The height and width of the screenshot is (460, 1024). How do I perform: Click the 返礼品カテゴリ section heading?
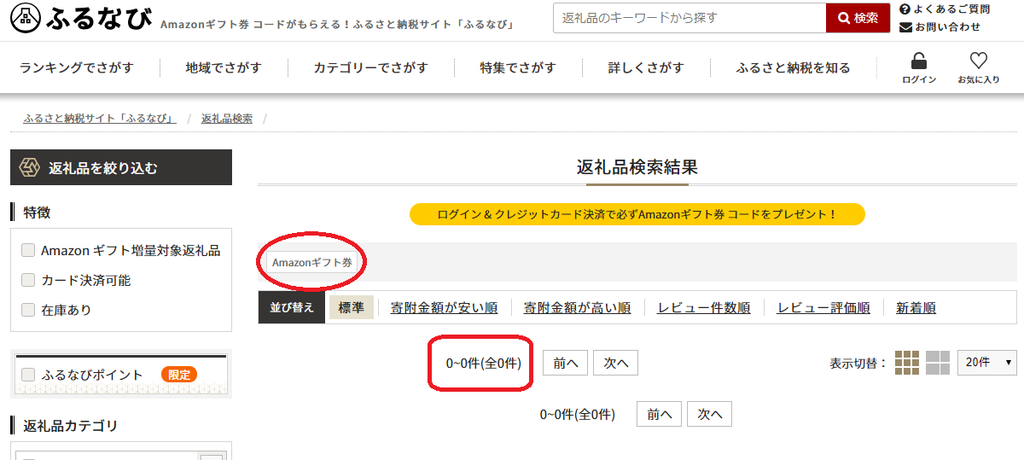pos(71,426)
